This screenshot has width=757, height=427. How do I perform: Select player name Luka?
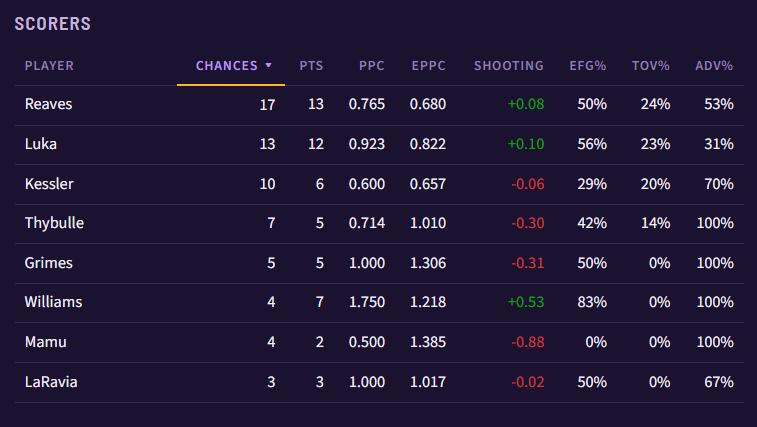pyautogui.click(x=41, y=144)
